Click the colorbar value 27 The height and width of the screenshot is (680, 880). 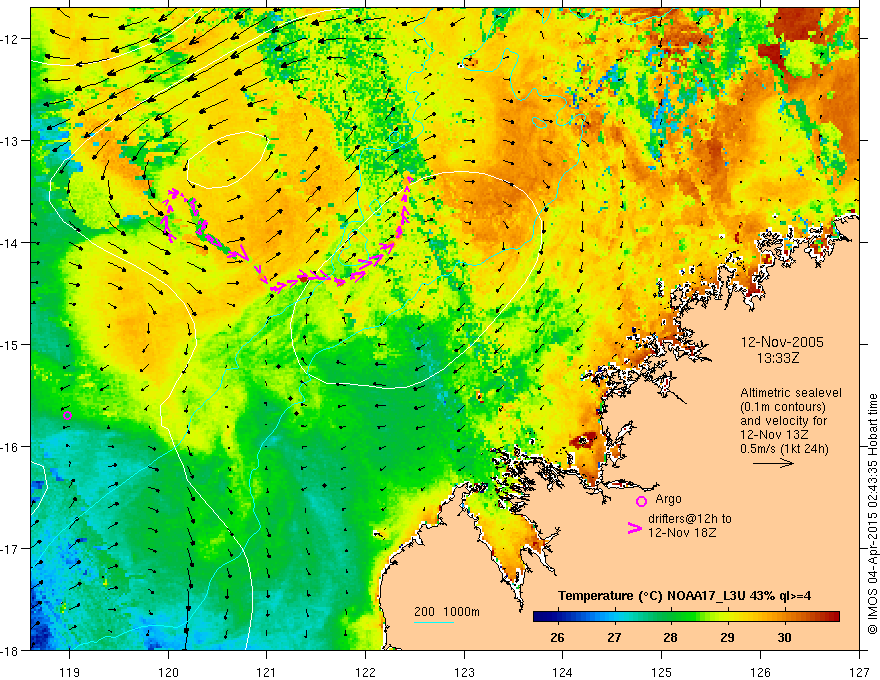[x=614, y=637]
